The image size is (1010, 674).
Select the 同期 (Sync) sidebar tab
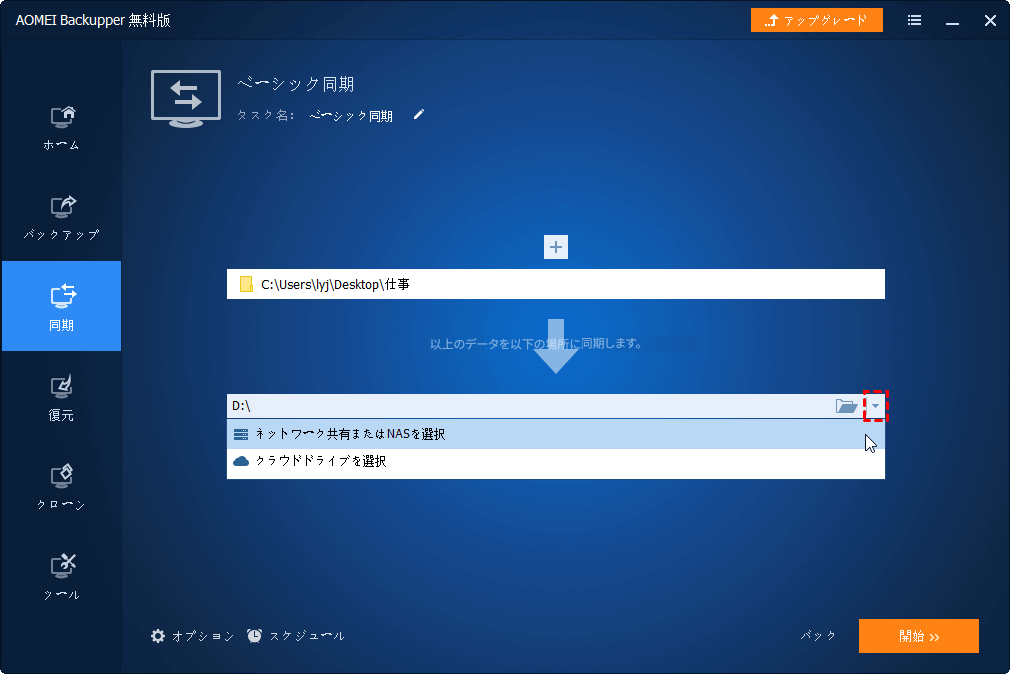(x=61, y=306)
